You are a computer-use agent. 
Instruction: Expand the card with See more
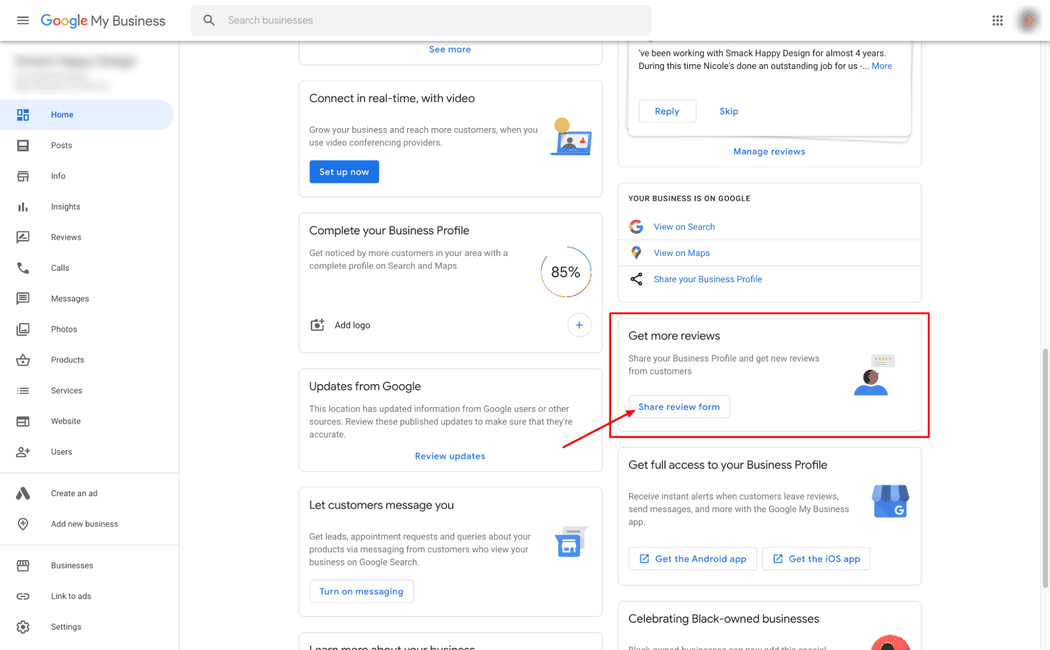pyautogui.click(x=450, y=49)
